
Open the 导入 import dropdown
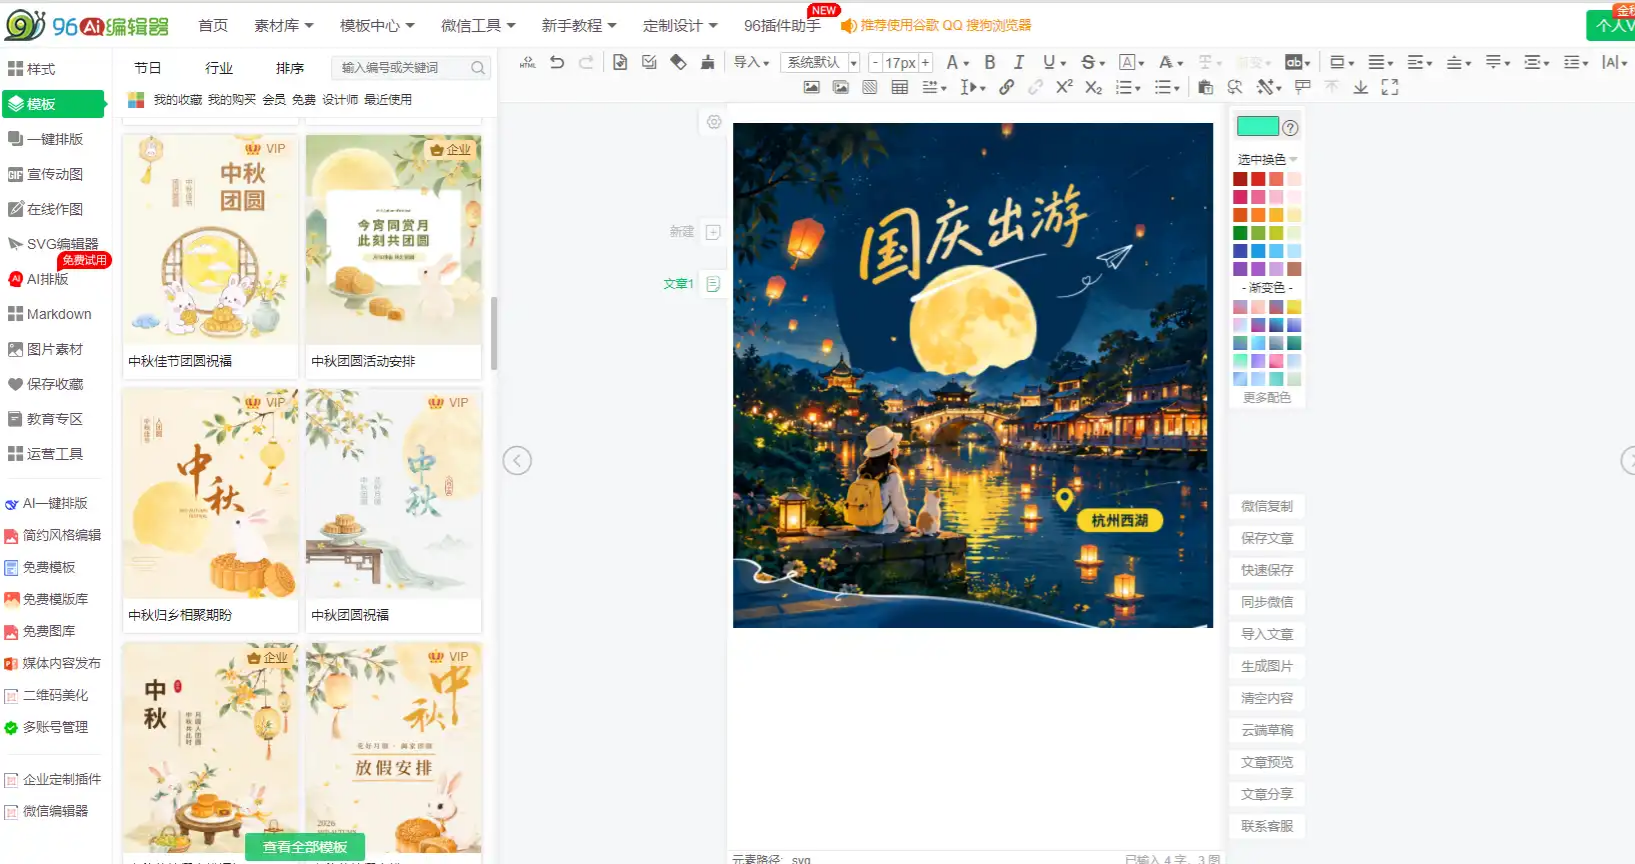coord(751,62)
